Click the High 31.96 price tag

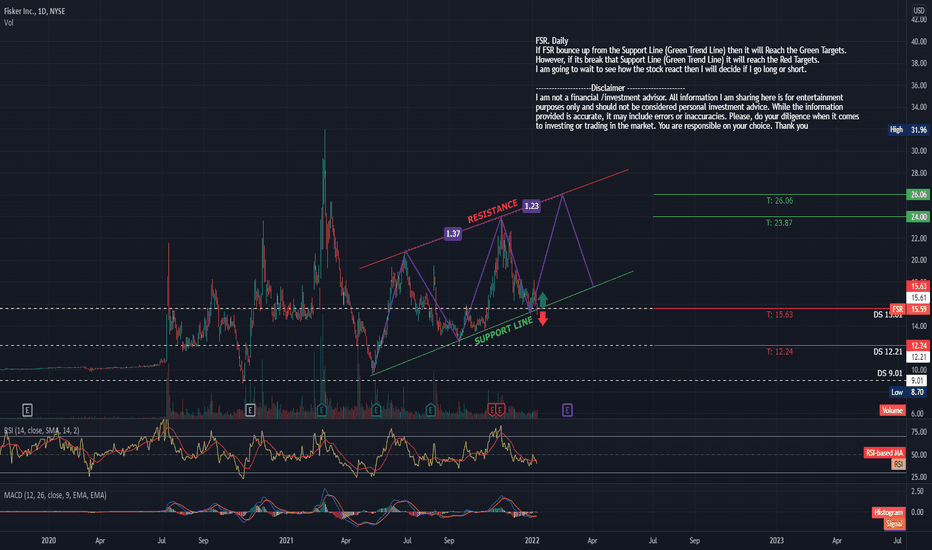[x=909, y=130]
